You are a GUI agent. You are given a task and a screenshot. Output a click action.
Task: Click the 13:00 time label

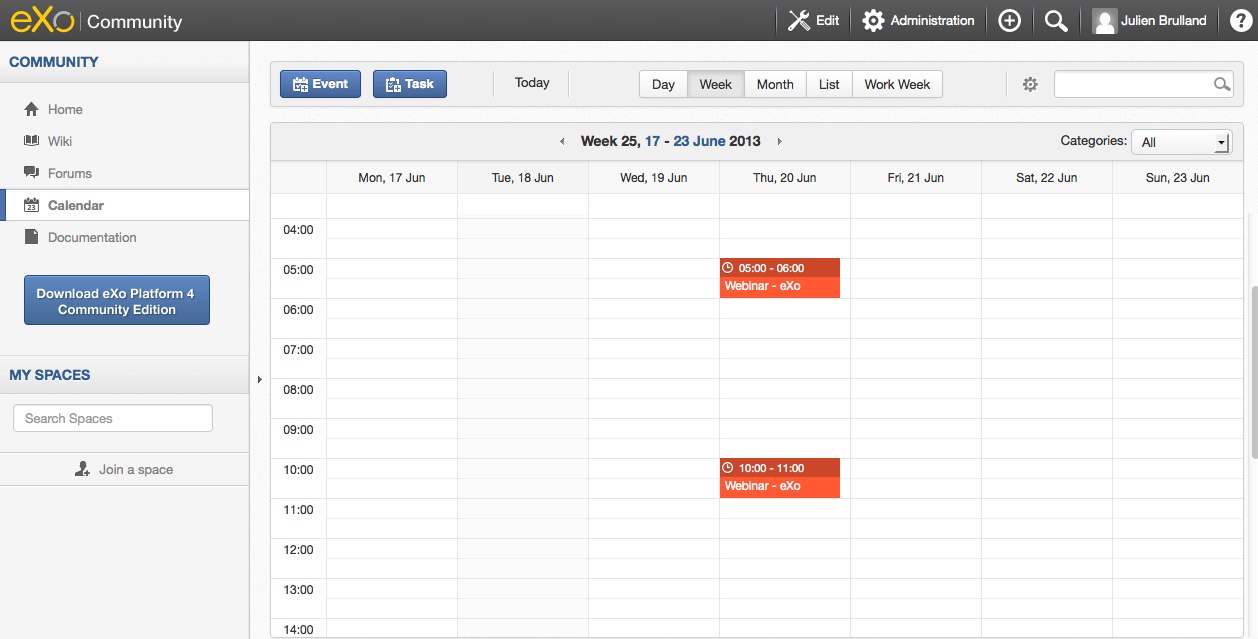(x=298, y=590)
